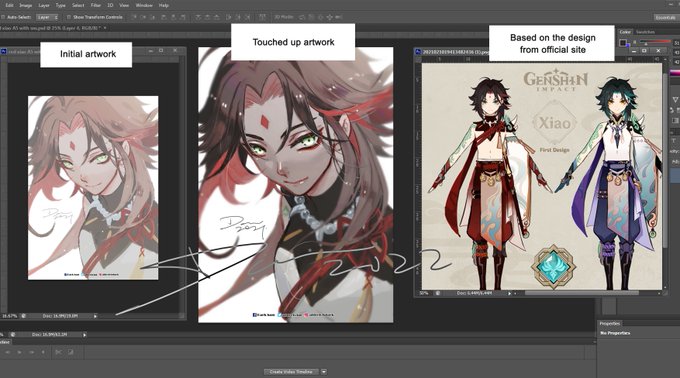Expand the Create Video Timeline dropdown arrow
The height and width of the screenshot is (378, 680).
(x=324, y=372)
